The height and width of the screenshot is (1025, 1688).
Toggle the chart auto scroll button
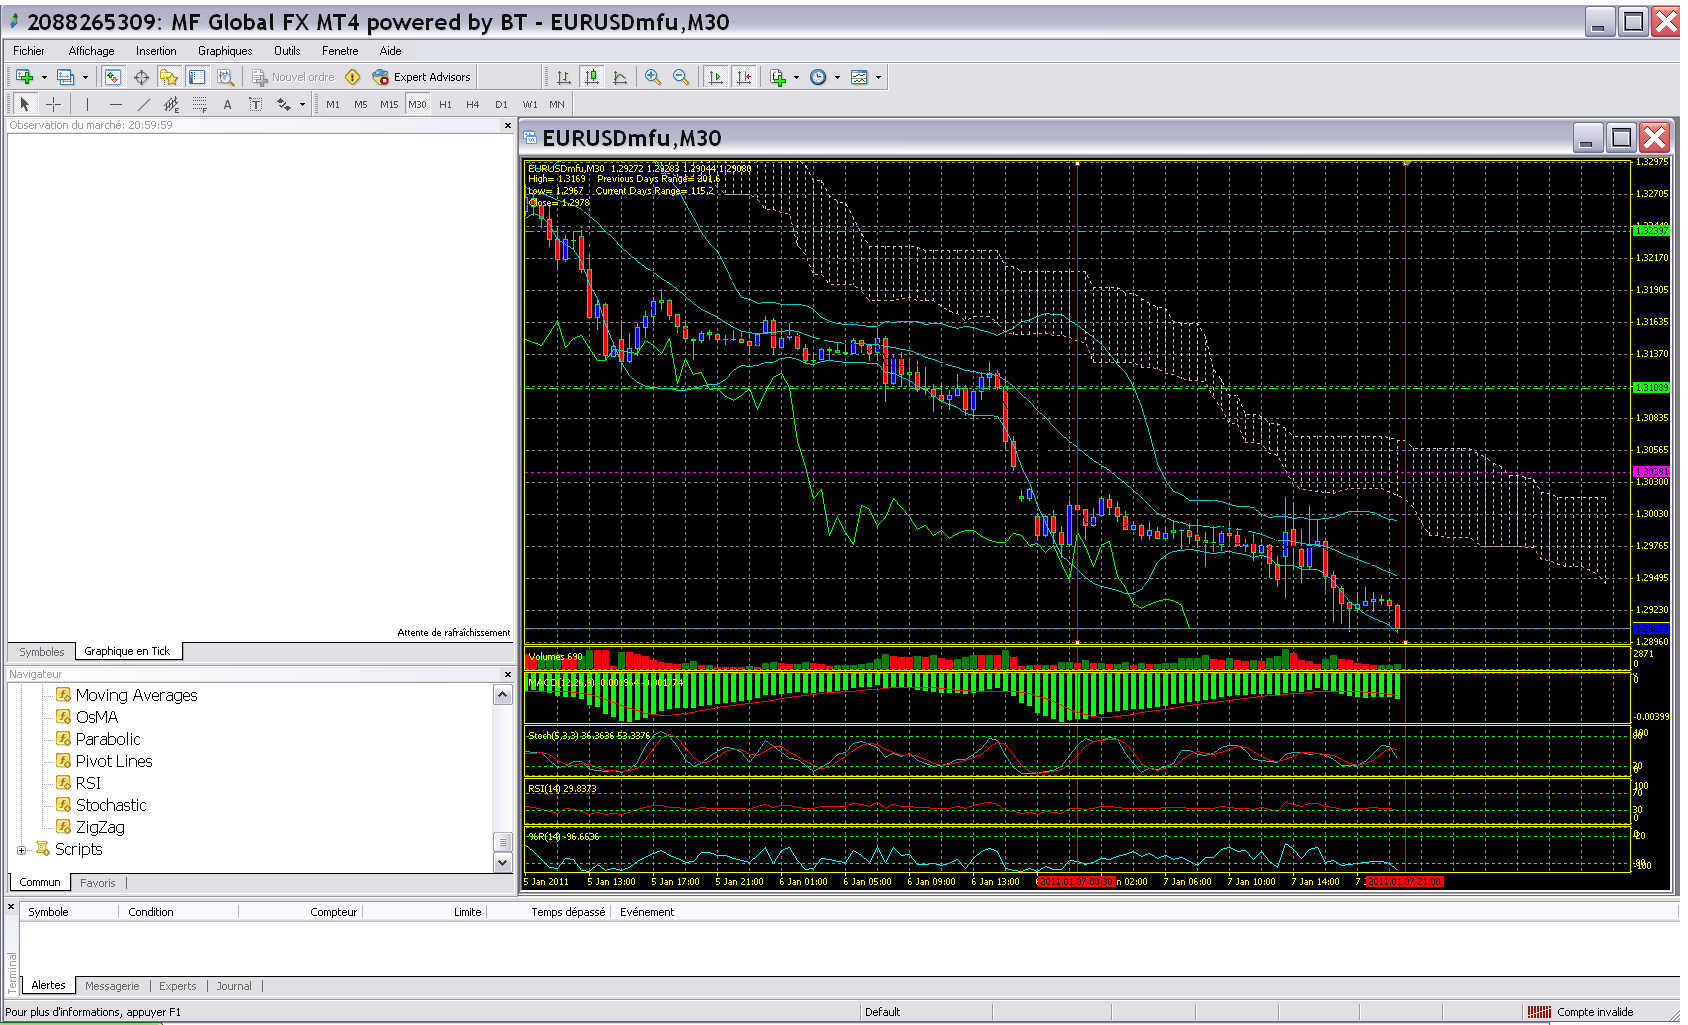(x=716, y=77)
